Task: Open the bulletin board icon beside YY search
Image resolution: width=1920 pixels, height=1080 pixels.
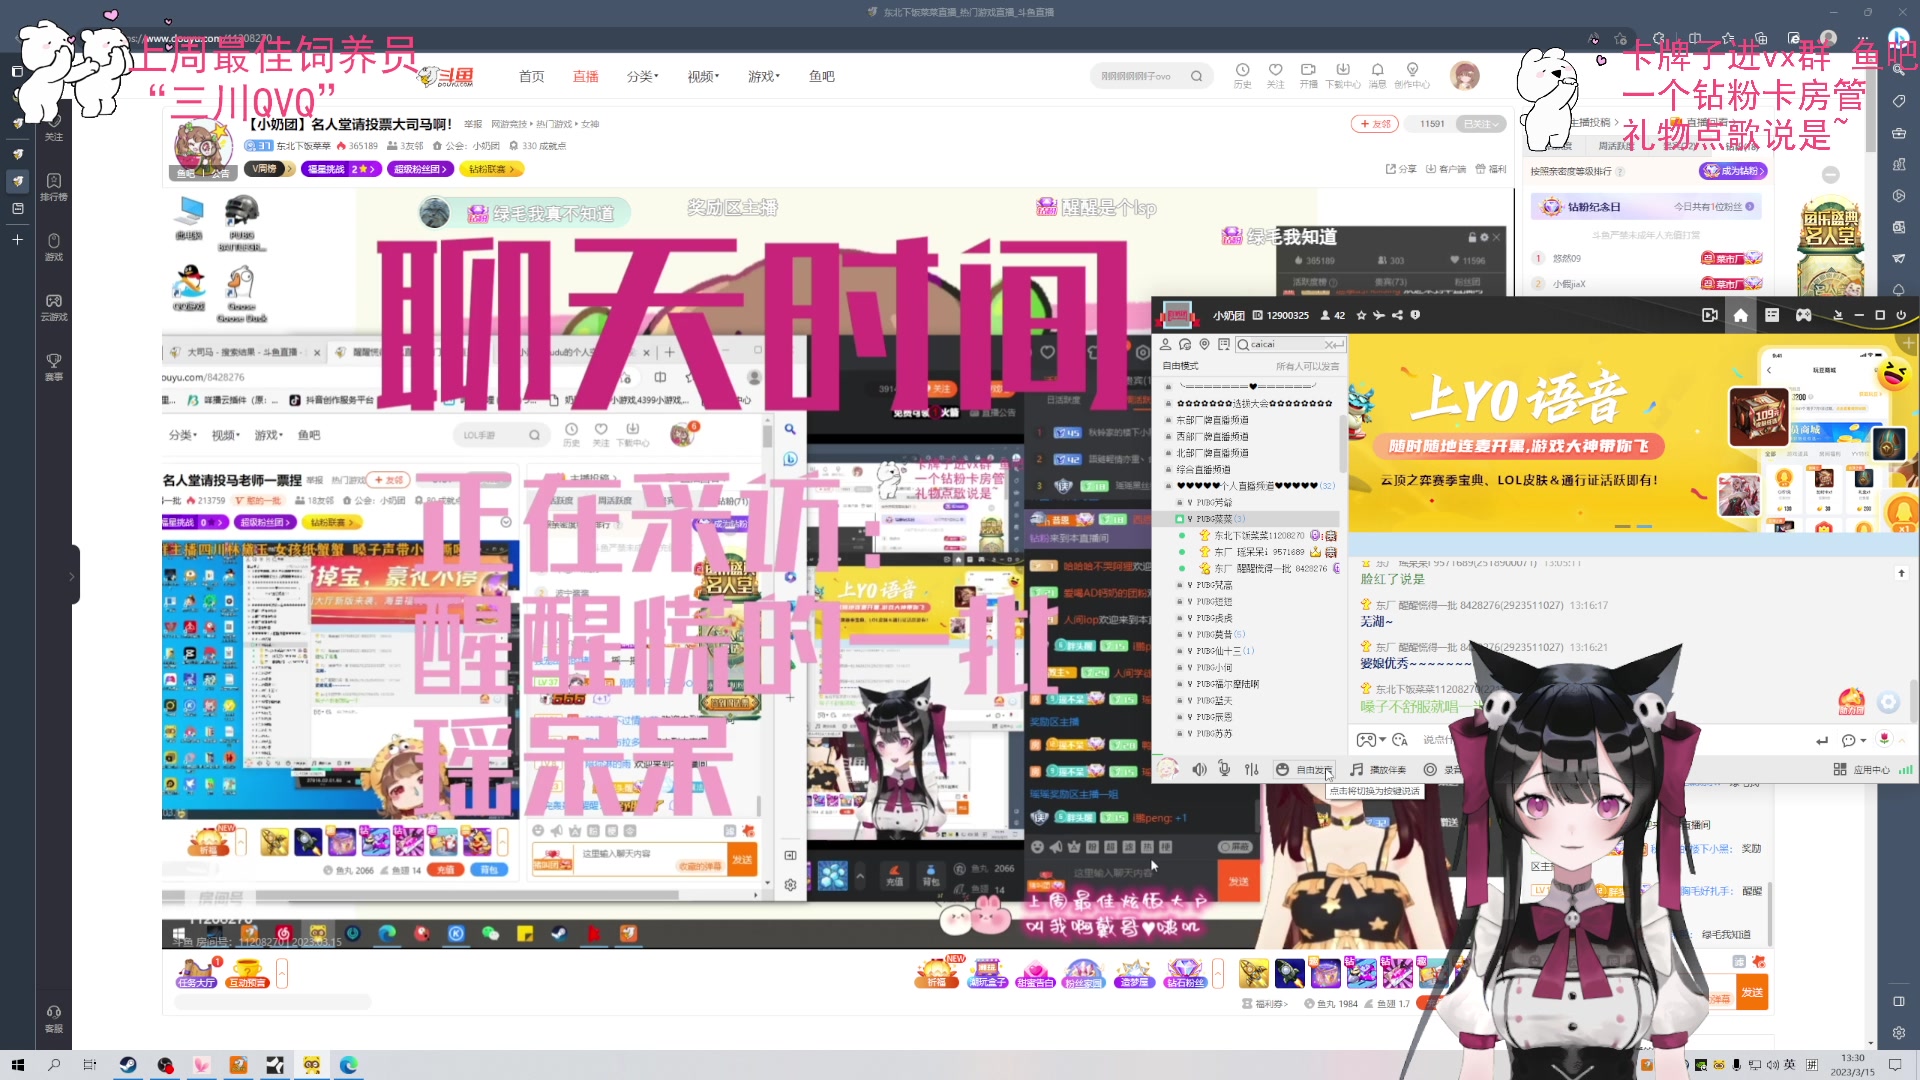Action: [1223, 344]
